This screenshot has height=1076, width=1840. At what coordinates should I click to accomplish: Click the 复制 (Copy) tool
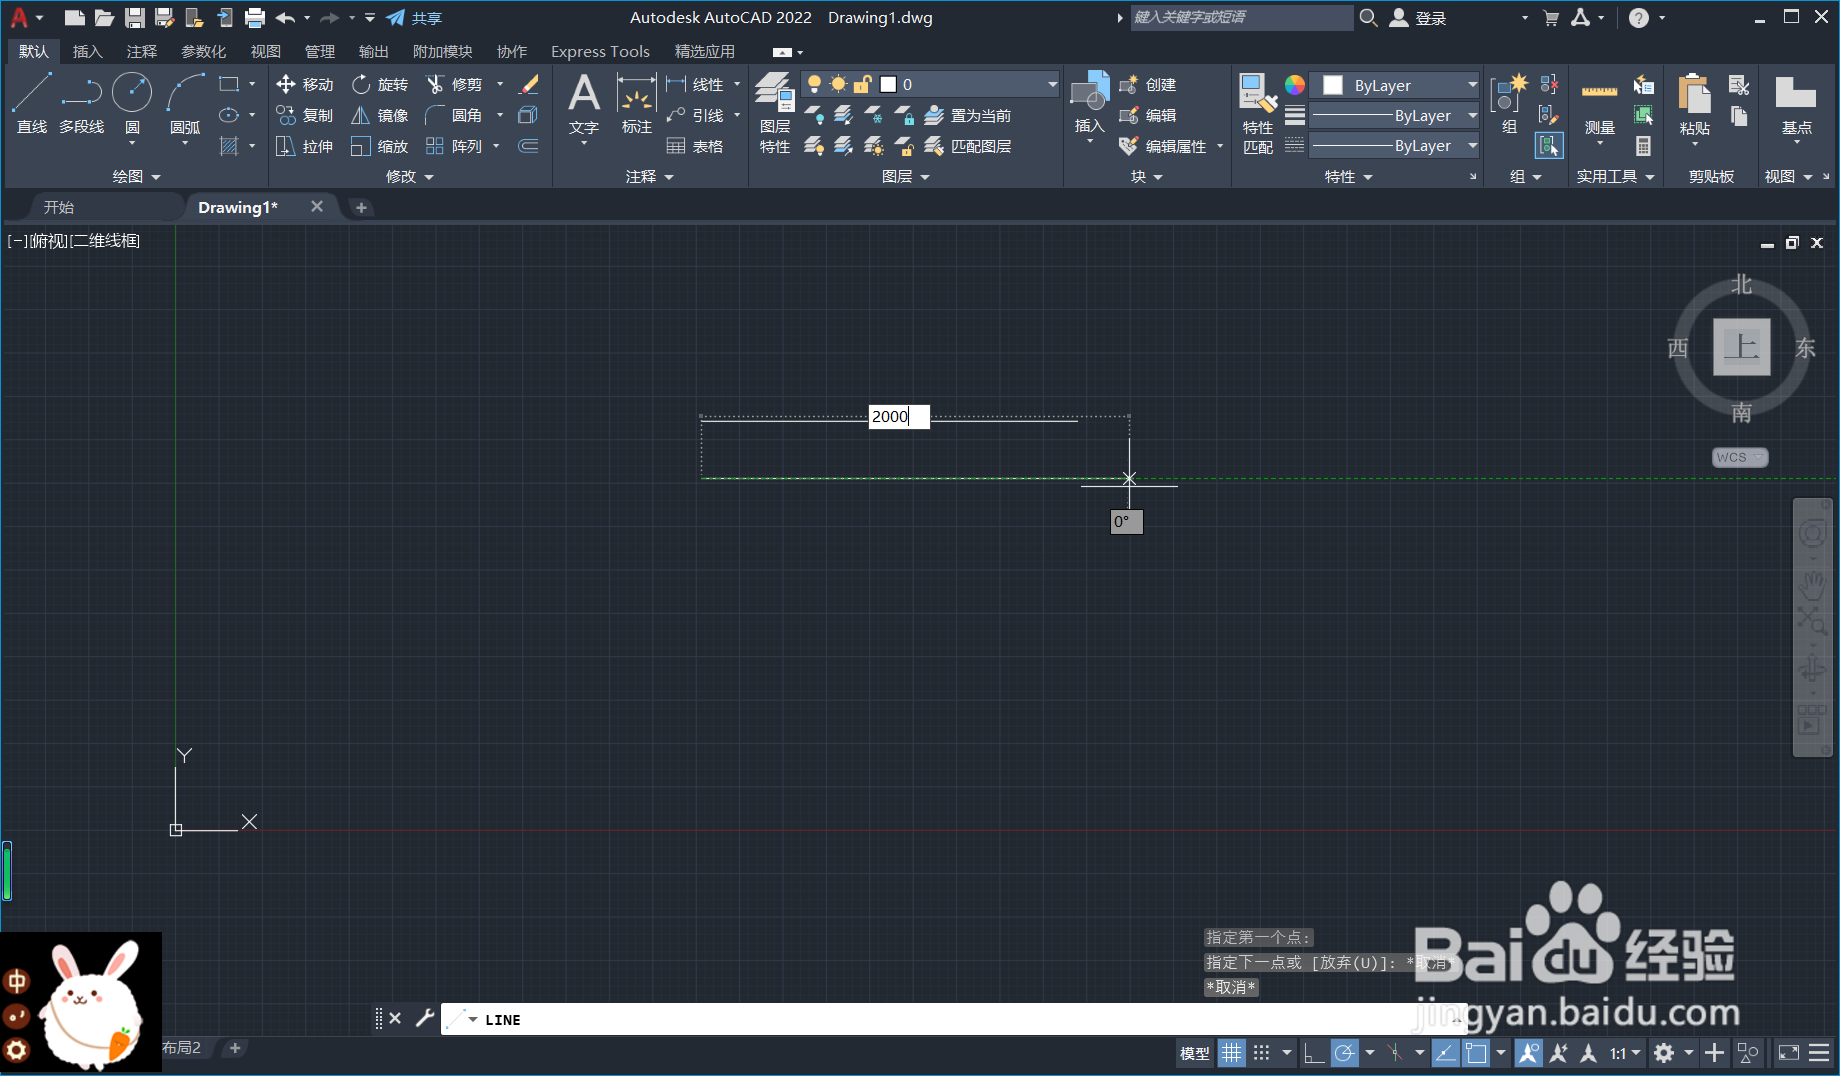pos(305,116)
